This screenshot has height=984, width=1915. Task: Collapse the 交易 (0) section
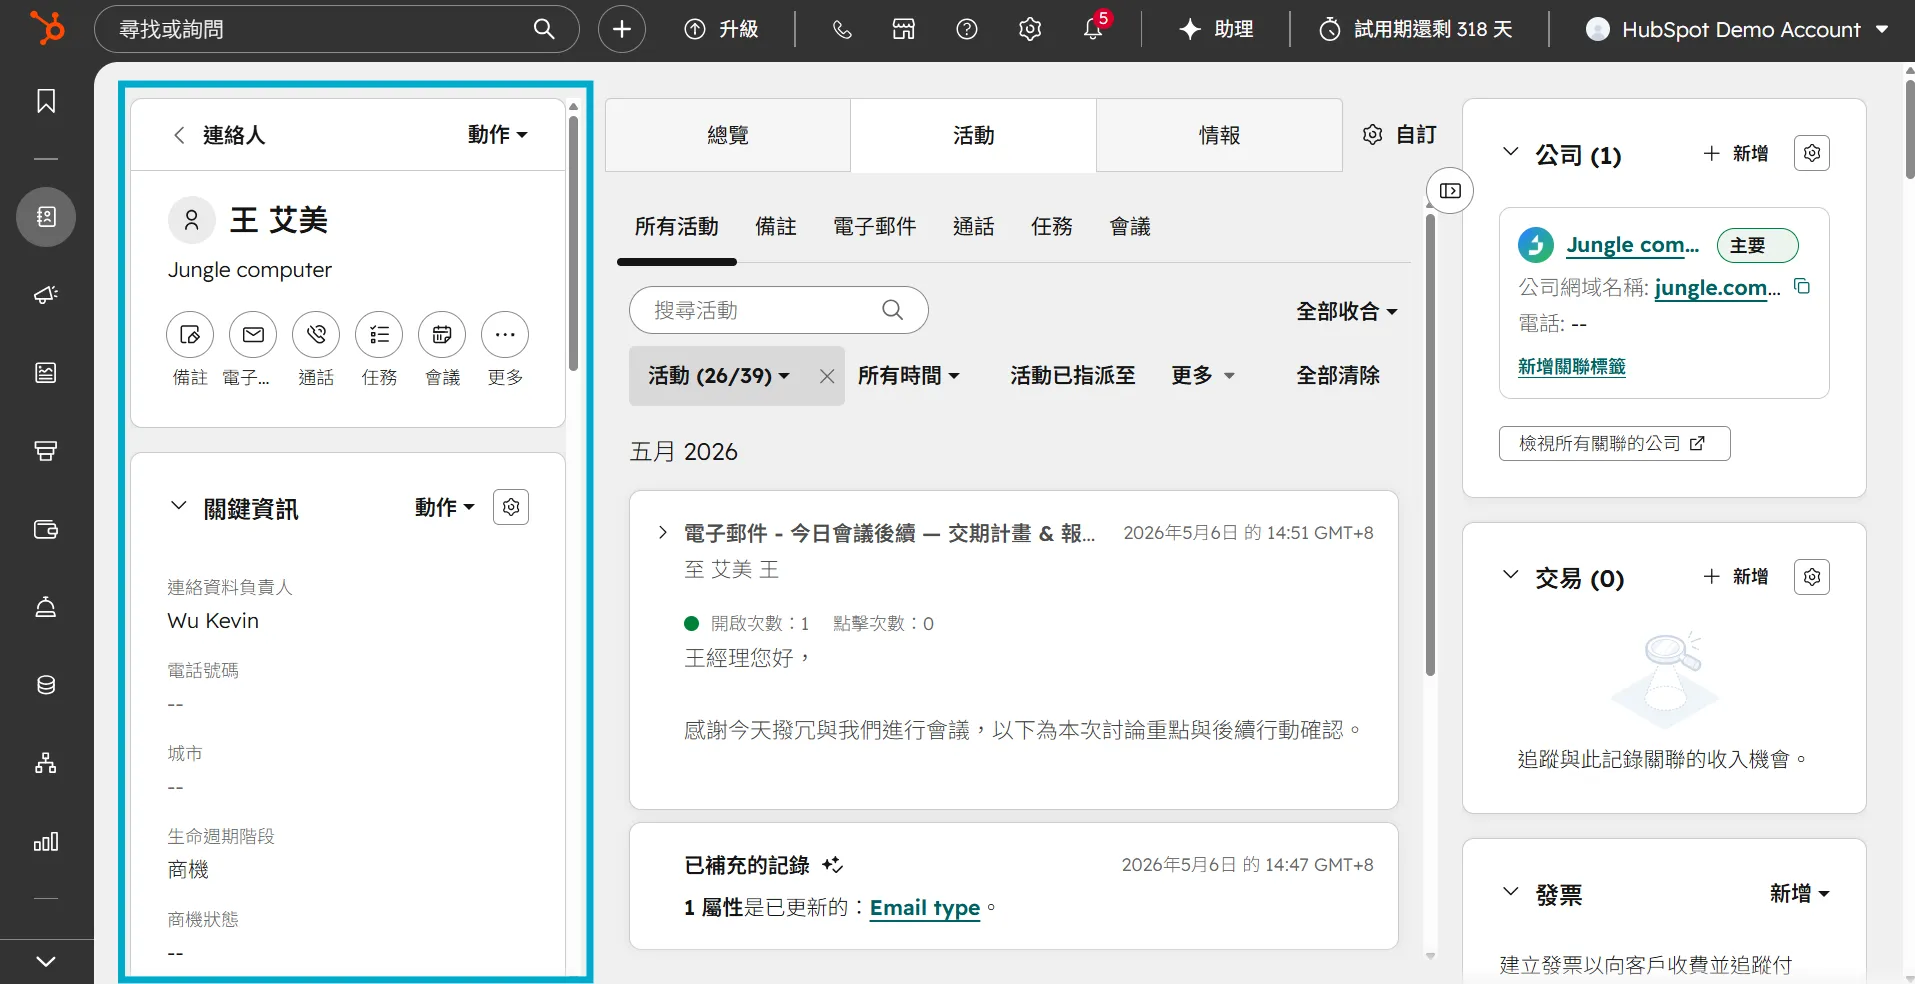point(1511,576)
